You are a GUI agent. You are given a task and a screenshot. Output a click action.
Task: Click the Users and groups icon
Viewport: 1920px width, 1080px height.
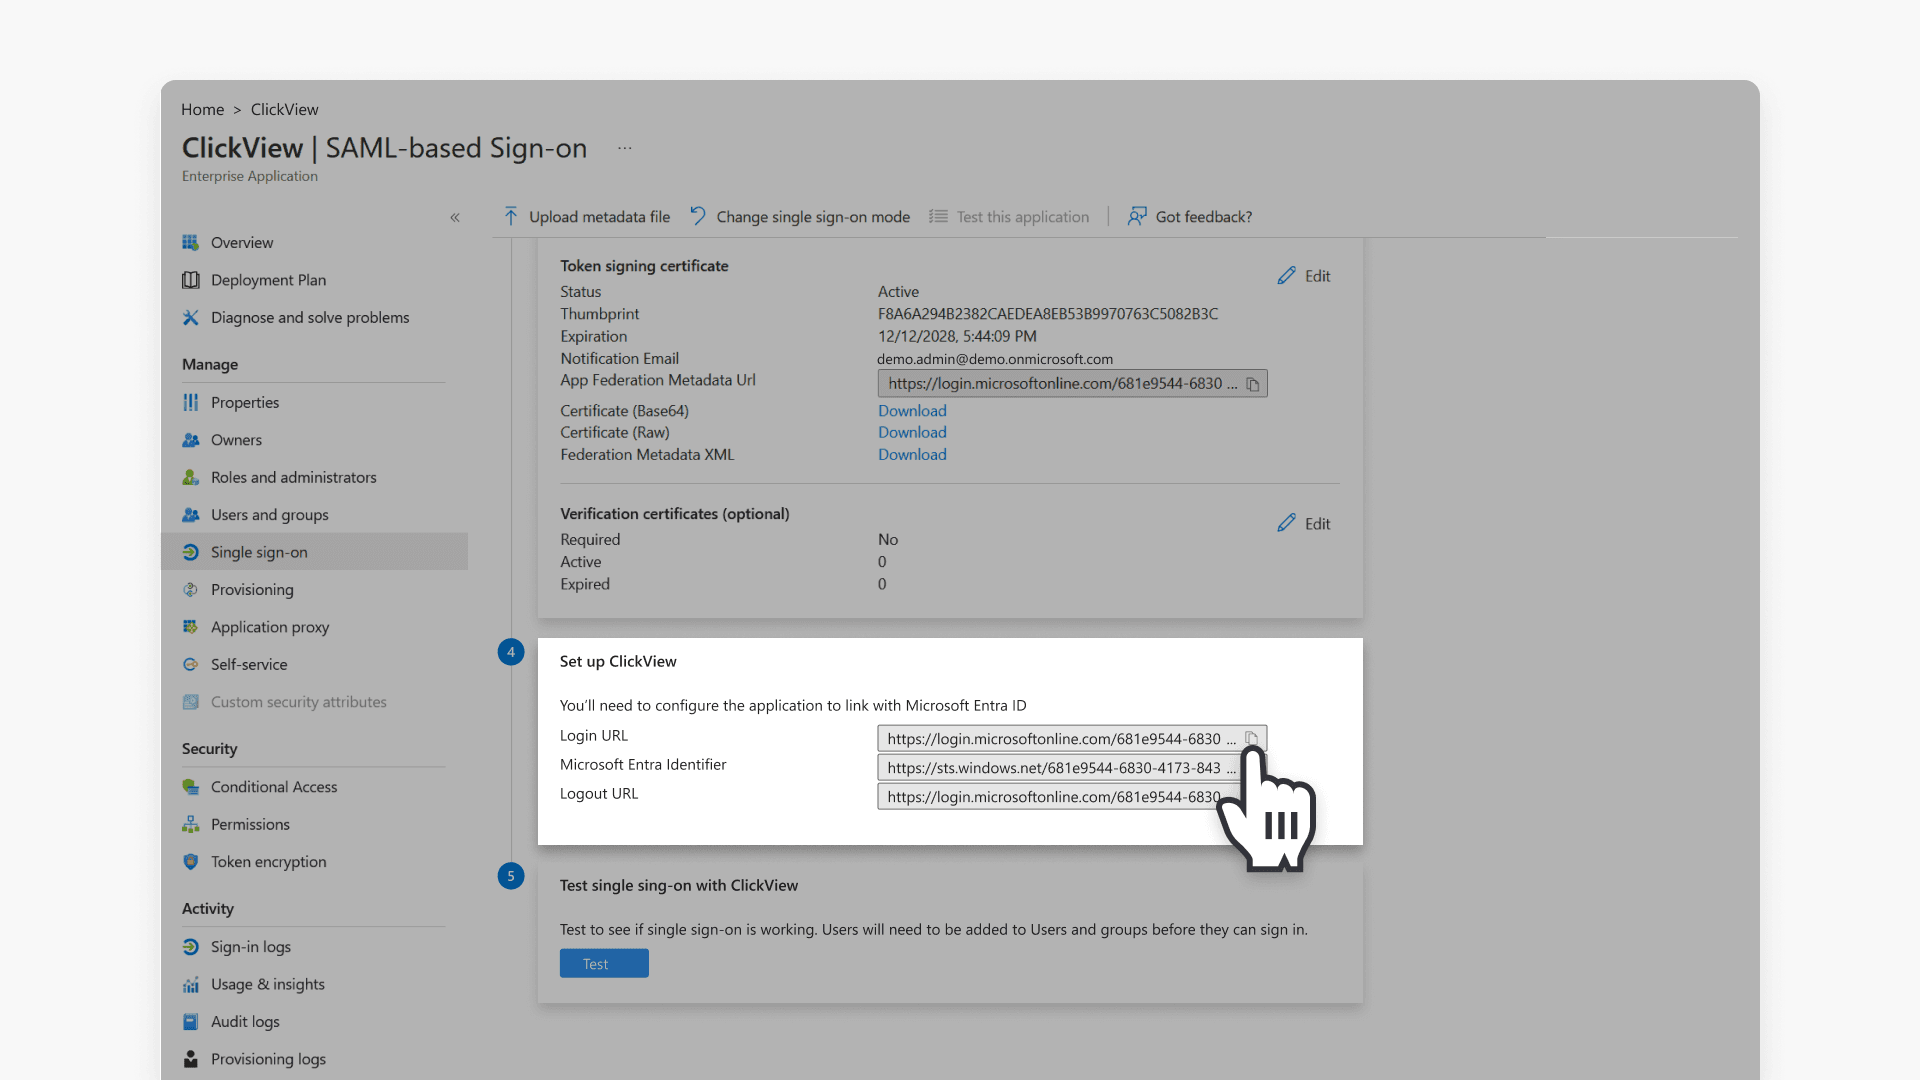click(x=190, y=515)
